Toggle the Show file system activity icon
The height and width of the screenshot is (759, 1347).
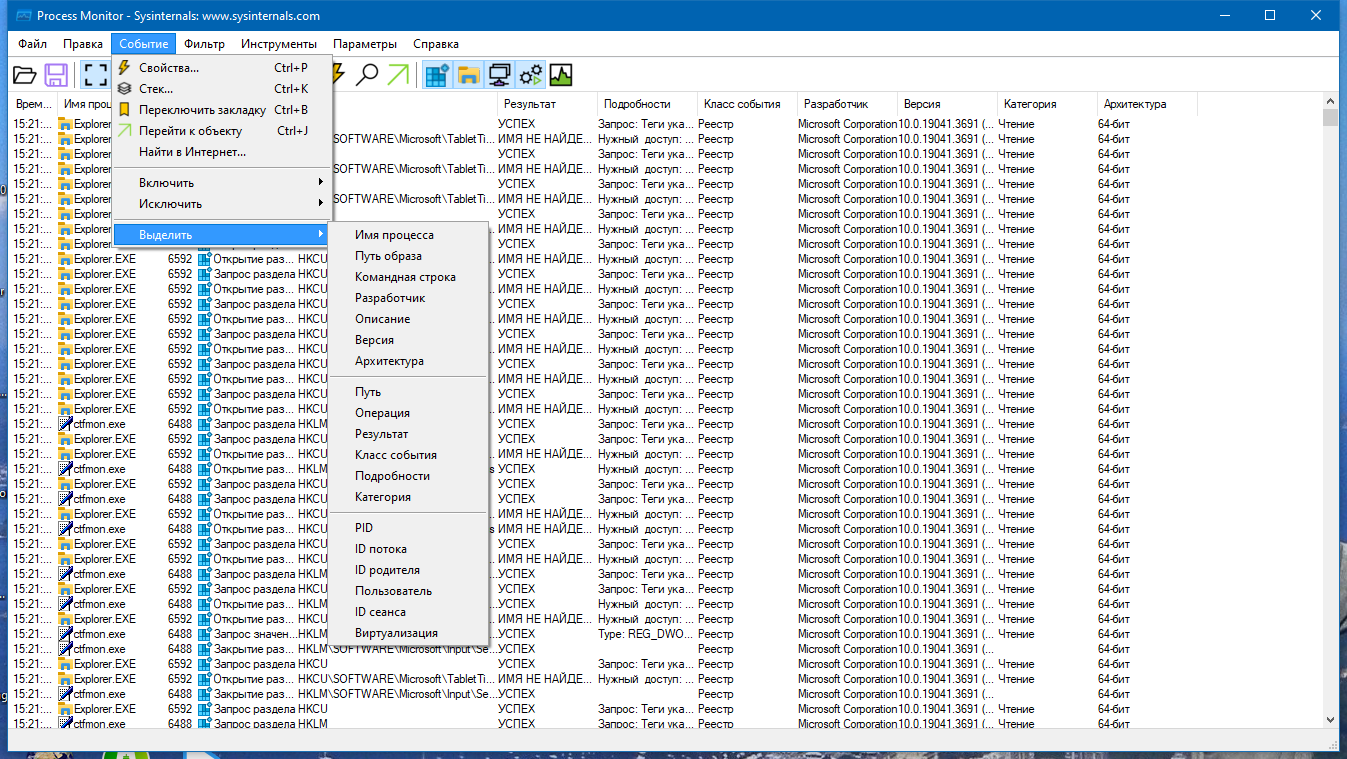[x=468, y=74]
